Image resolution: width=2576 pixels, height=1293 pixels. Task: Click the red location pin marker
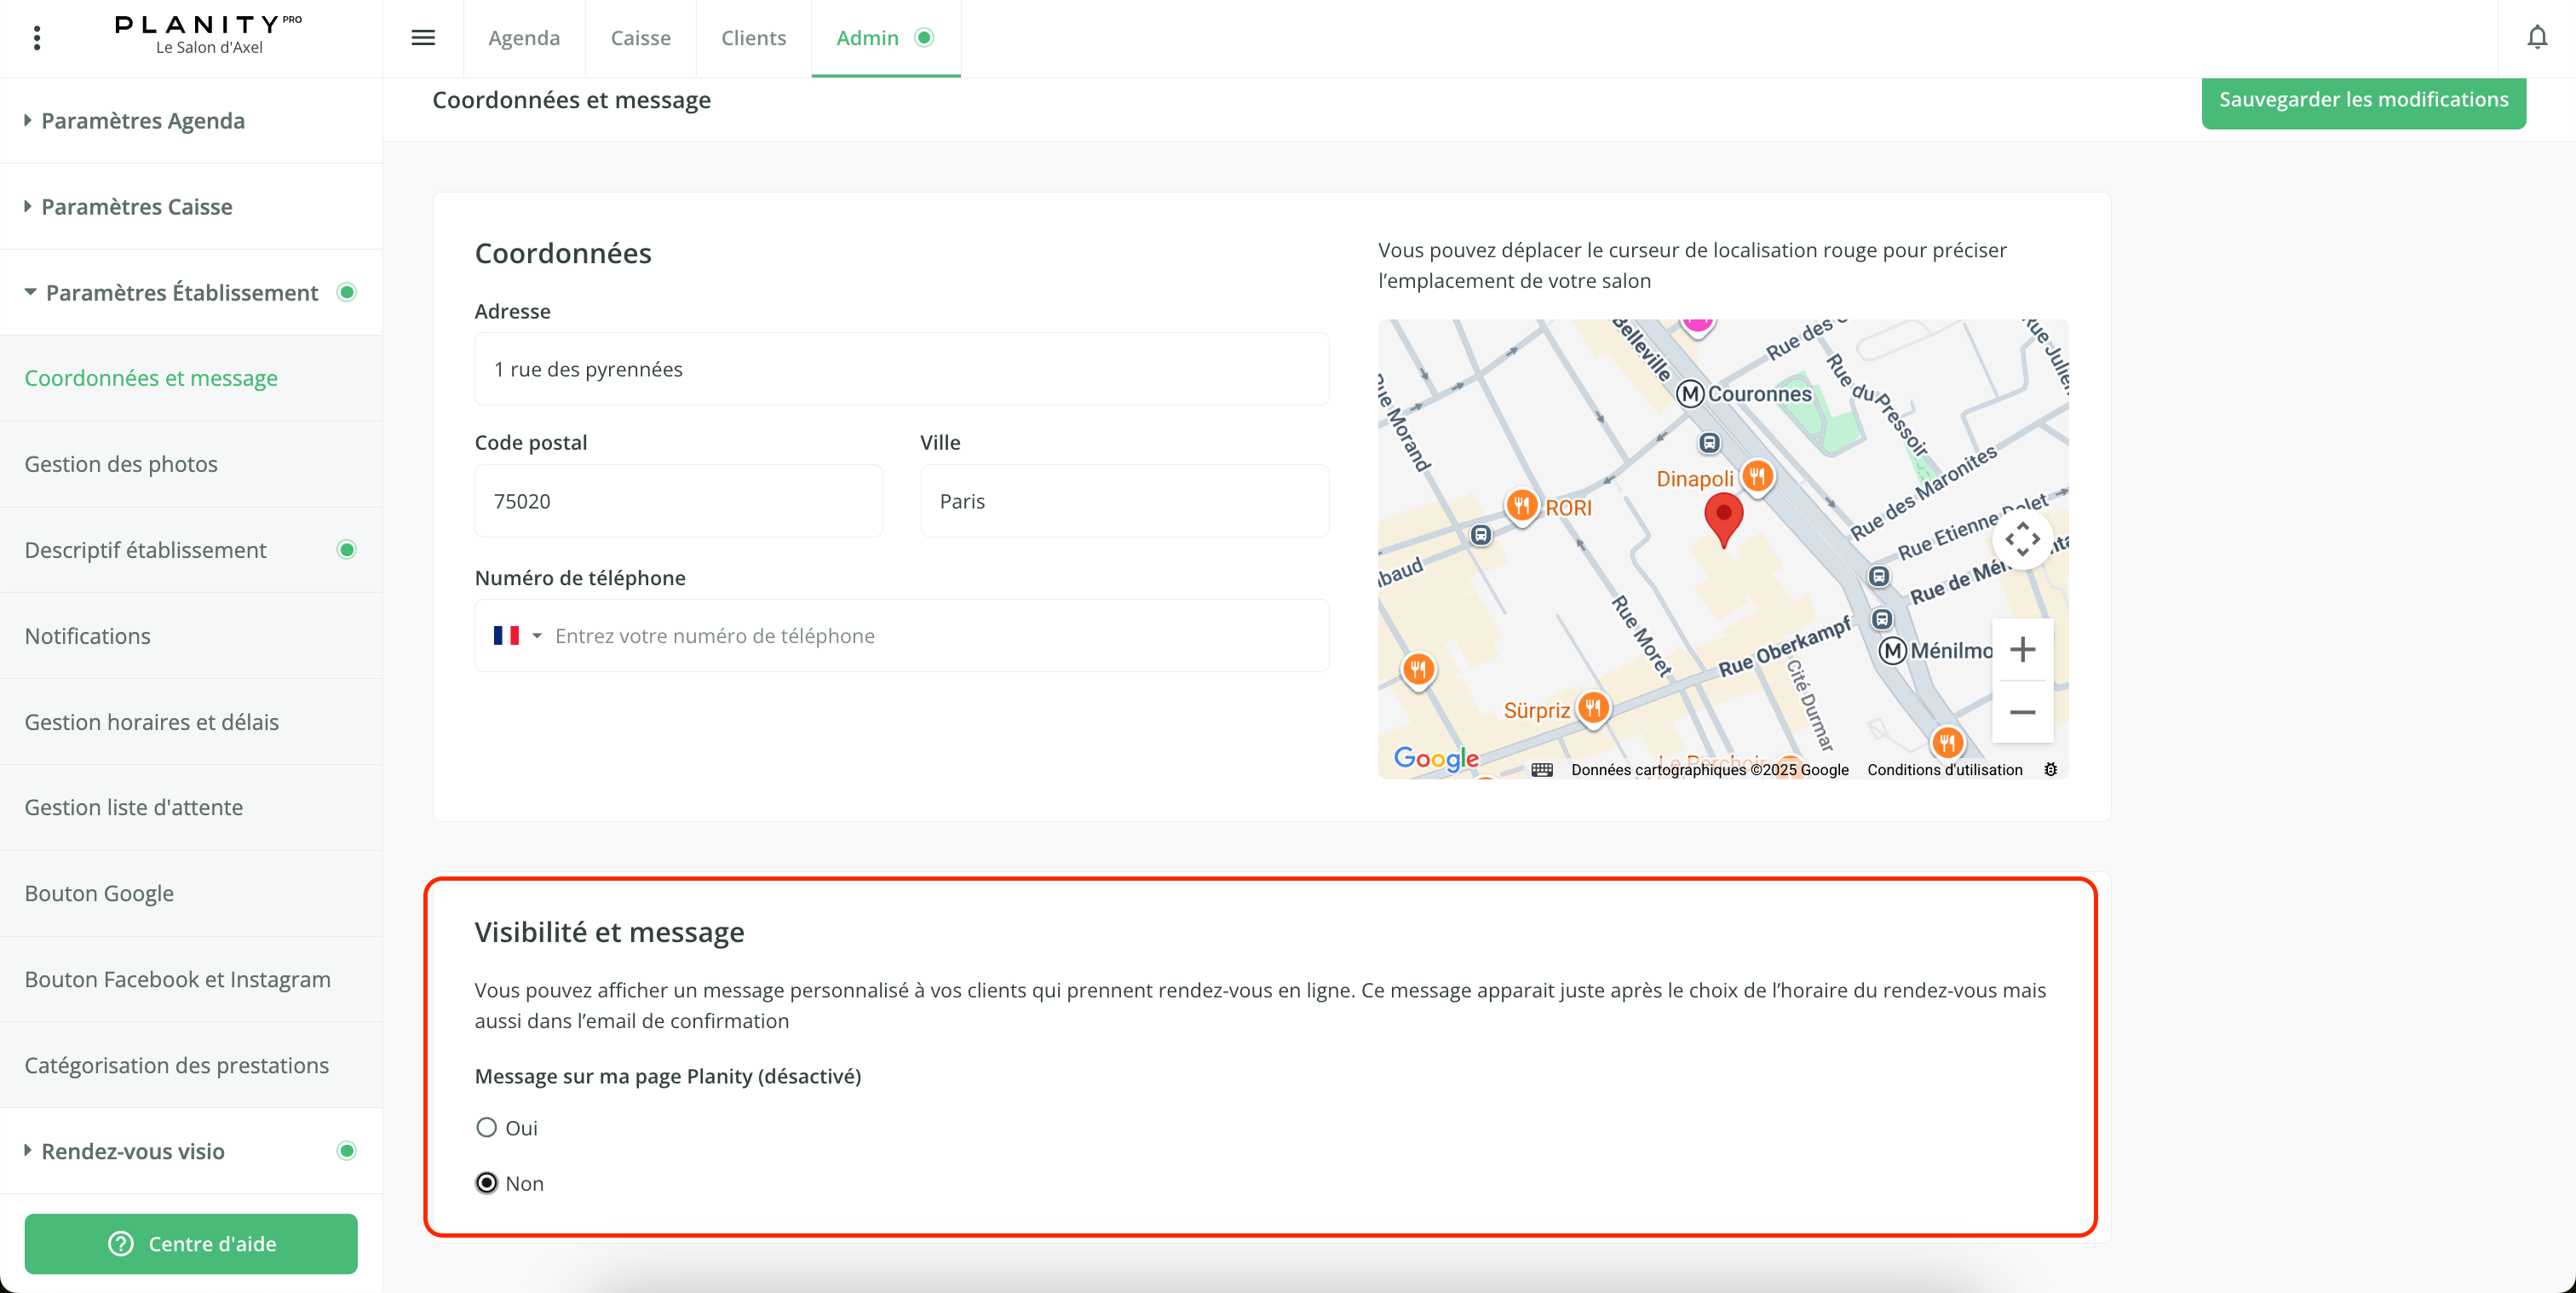tap(1723, 517)
